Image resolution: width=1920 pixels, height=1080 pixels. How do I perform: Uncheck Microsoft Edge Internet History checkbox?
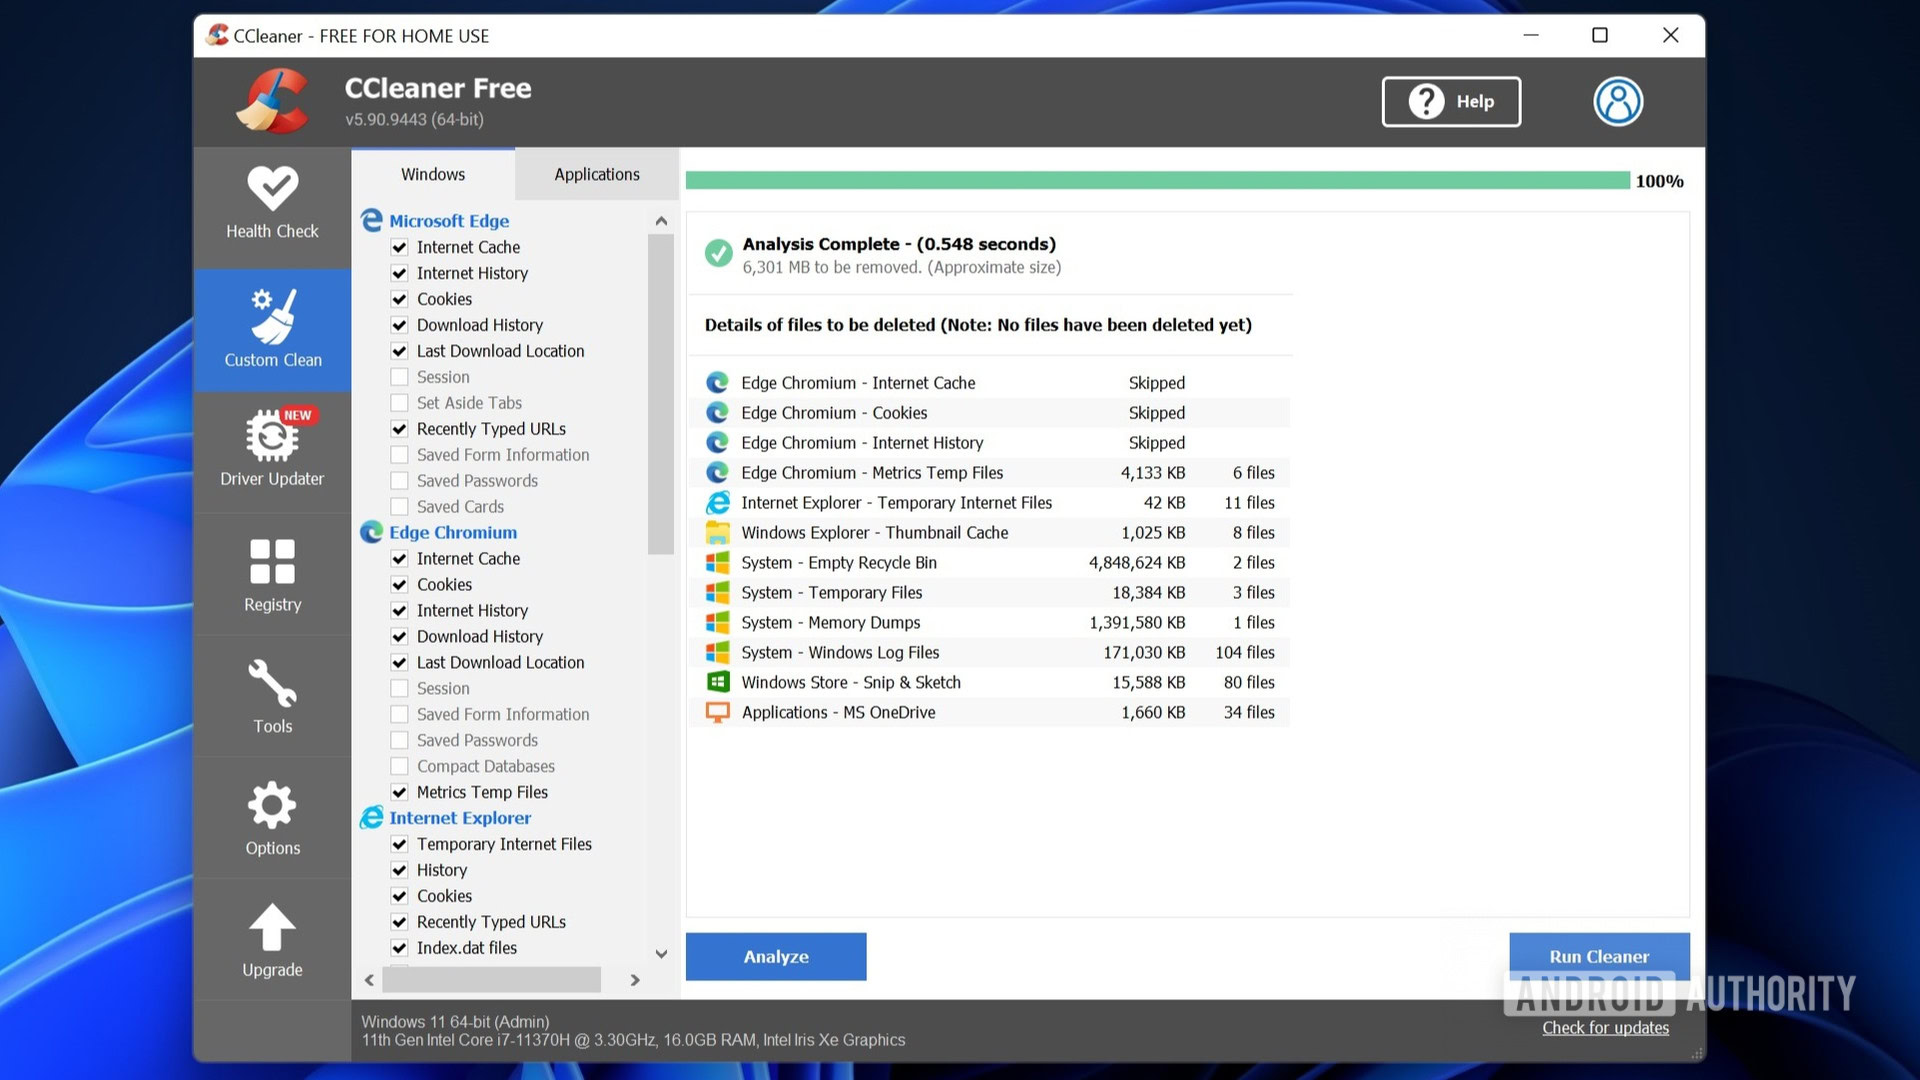click(399, 273)
